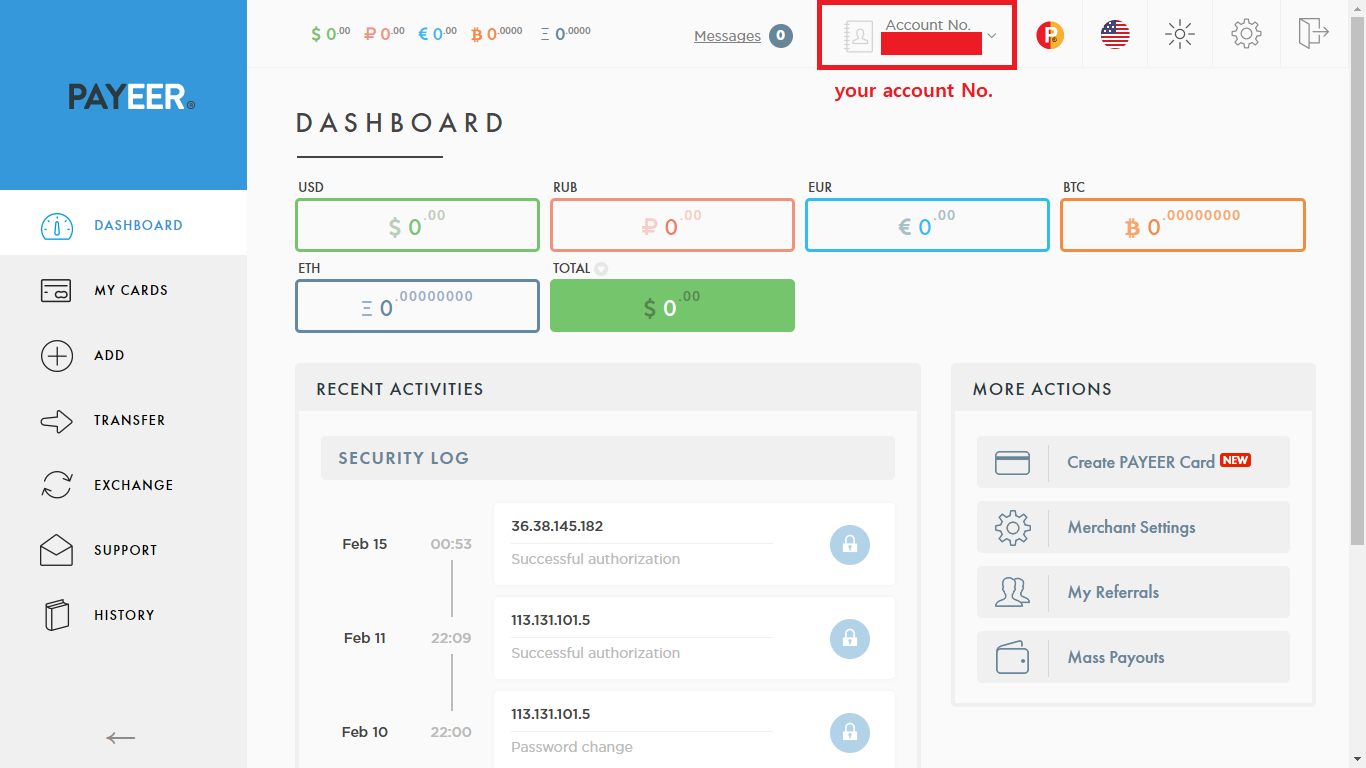This screenshot has width=1366, height=768.
Task: Click the orange P coin icon
Action: coord(1050,36)
